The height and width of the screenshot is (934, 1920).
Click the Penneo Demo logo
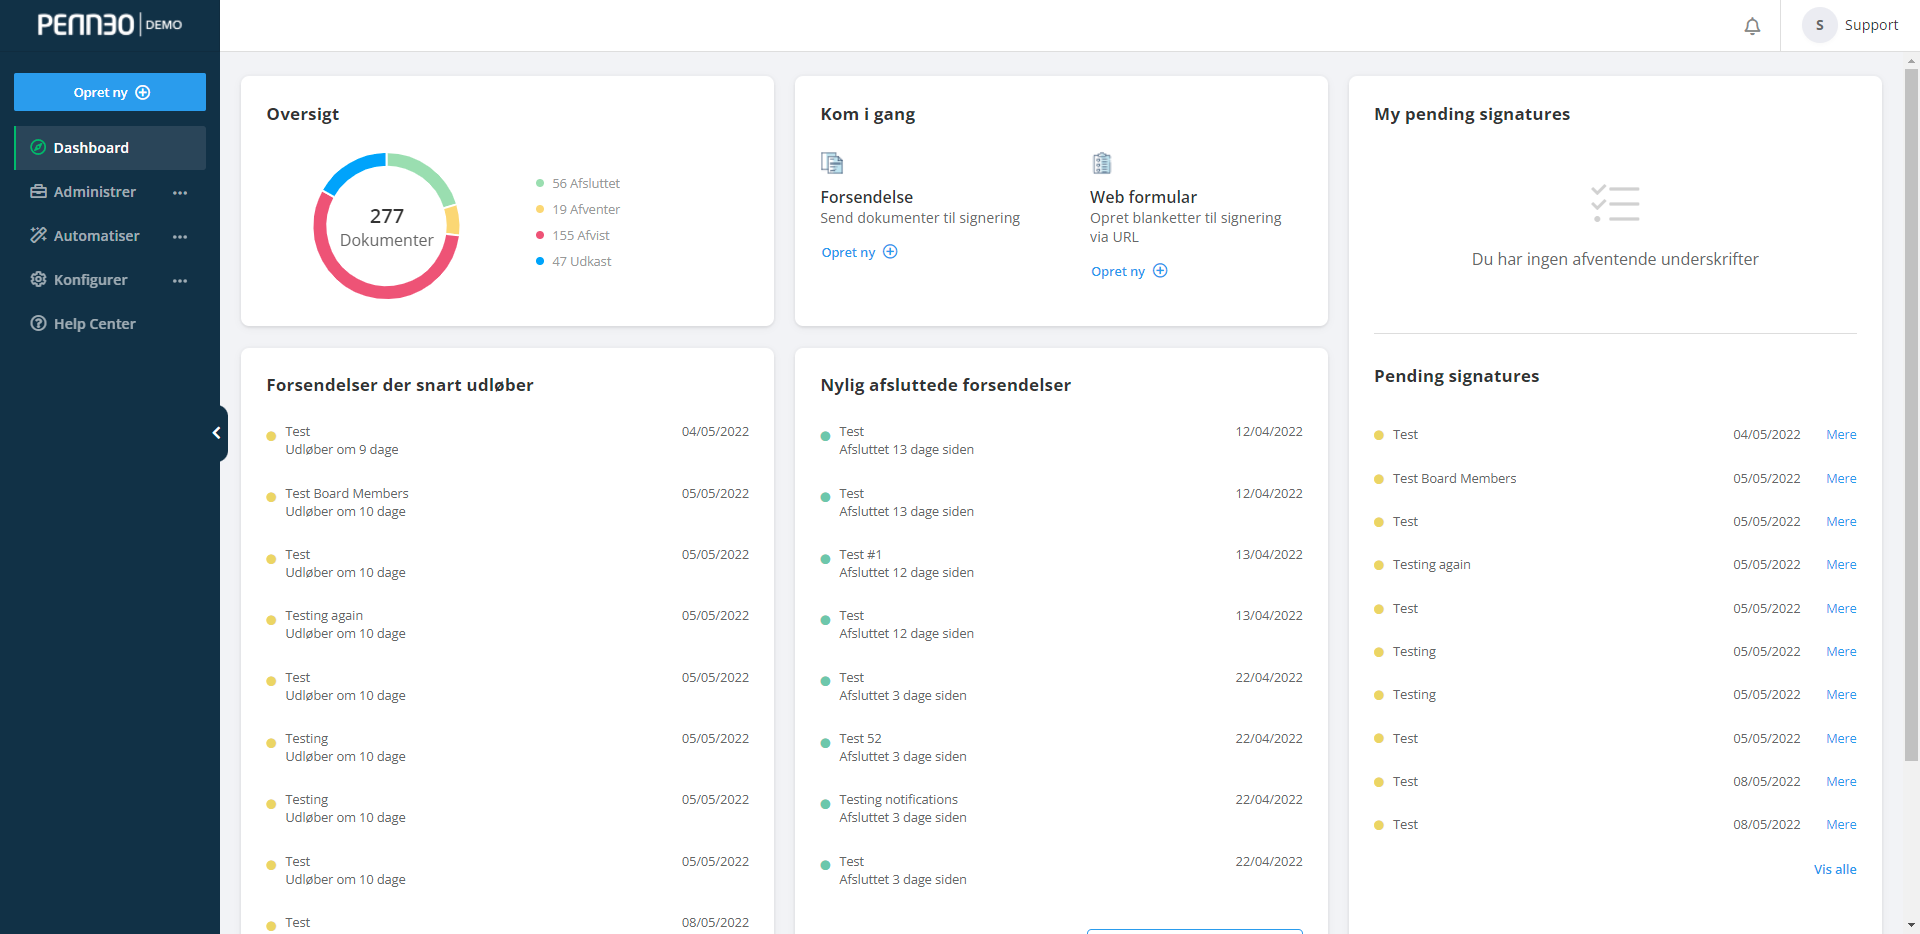pyautogui.click(x=110, y=25)
